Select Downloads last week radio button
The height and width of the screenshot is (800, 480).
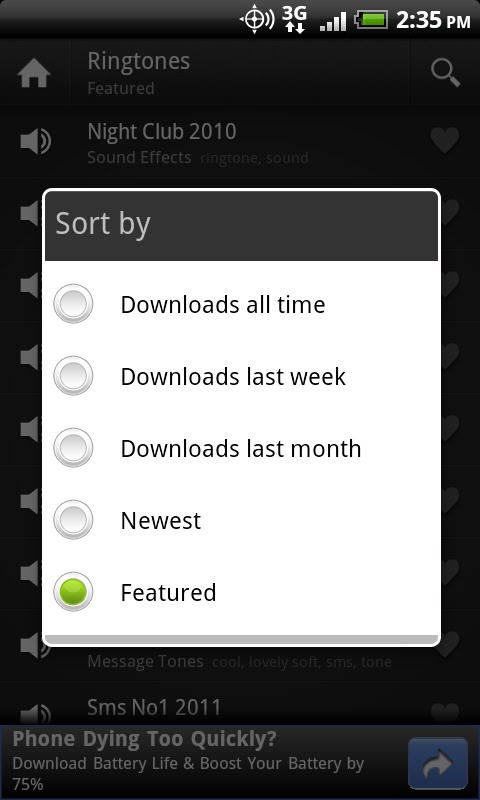73,376
